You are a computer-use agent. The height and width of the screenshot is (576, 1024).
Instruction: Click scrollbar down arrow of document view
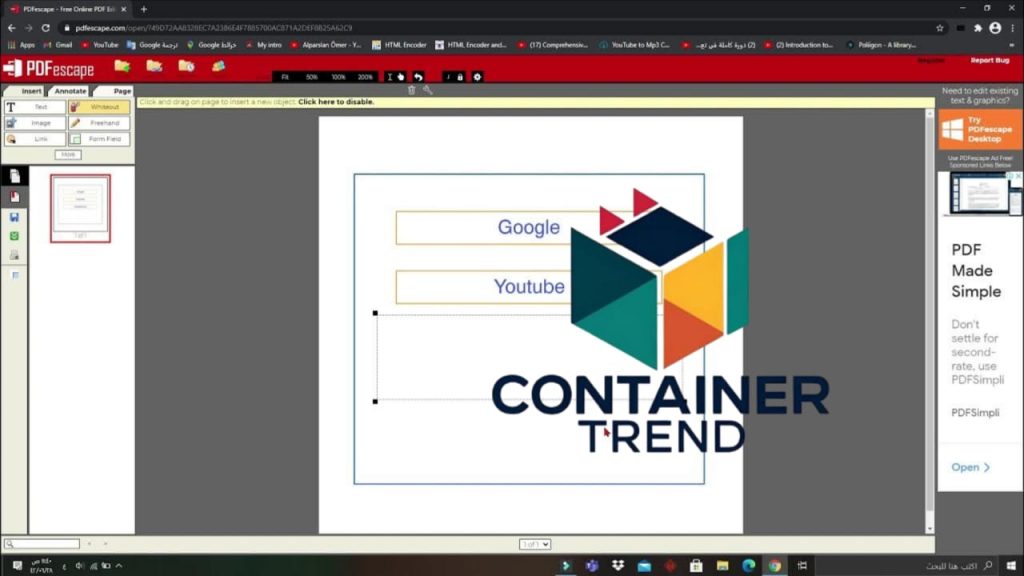pyautogui.click(x=930, y=529)
